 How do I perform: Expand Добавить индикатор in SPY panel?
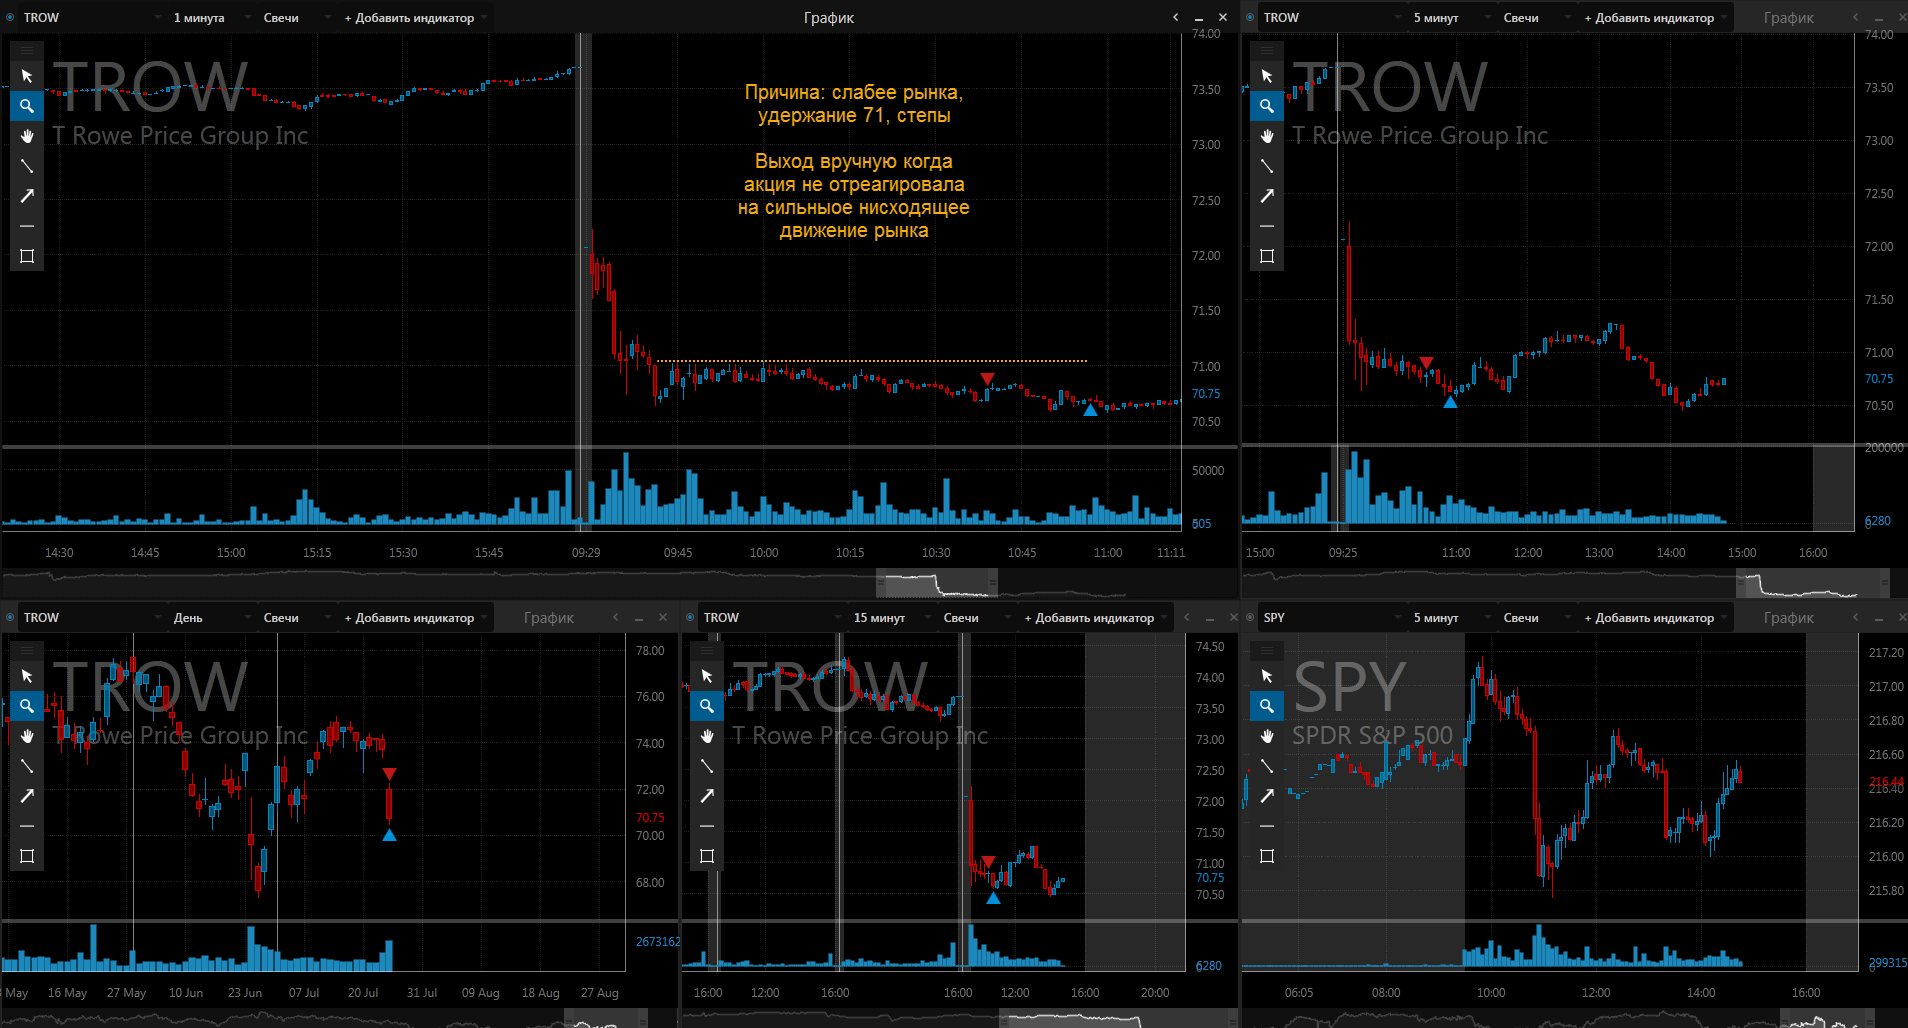[1655, 618]
